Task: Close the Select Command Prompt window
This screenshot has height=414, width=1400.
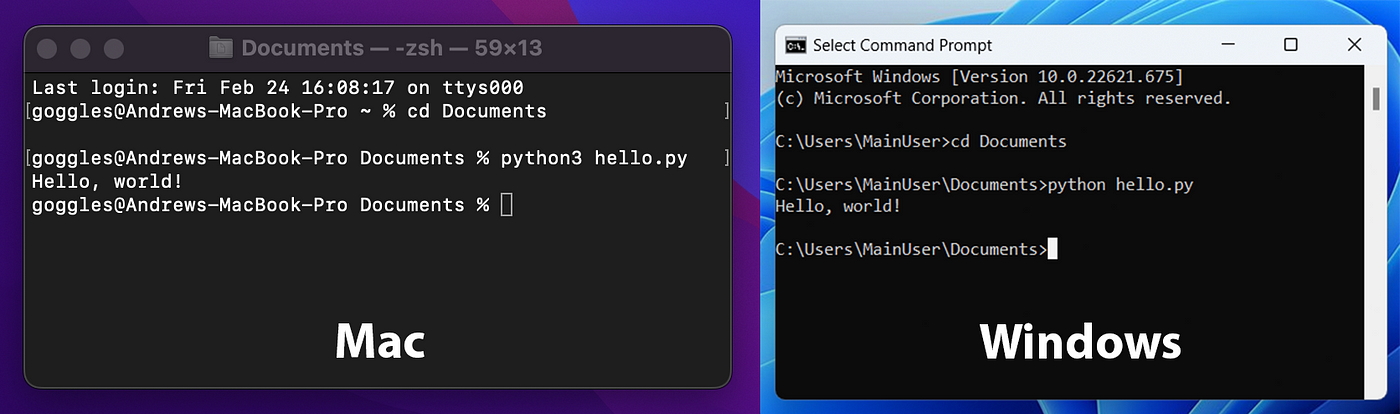Action: [1354, 45]
